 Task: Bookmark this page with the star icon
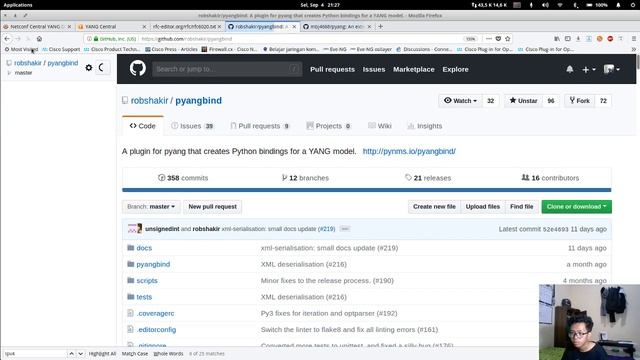coord(507,38)
